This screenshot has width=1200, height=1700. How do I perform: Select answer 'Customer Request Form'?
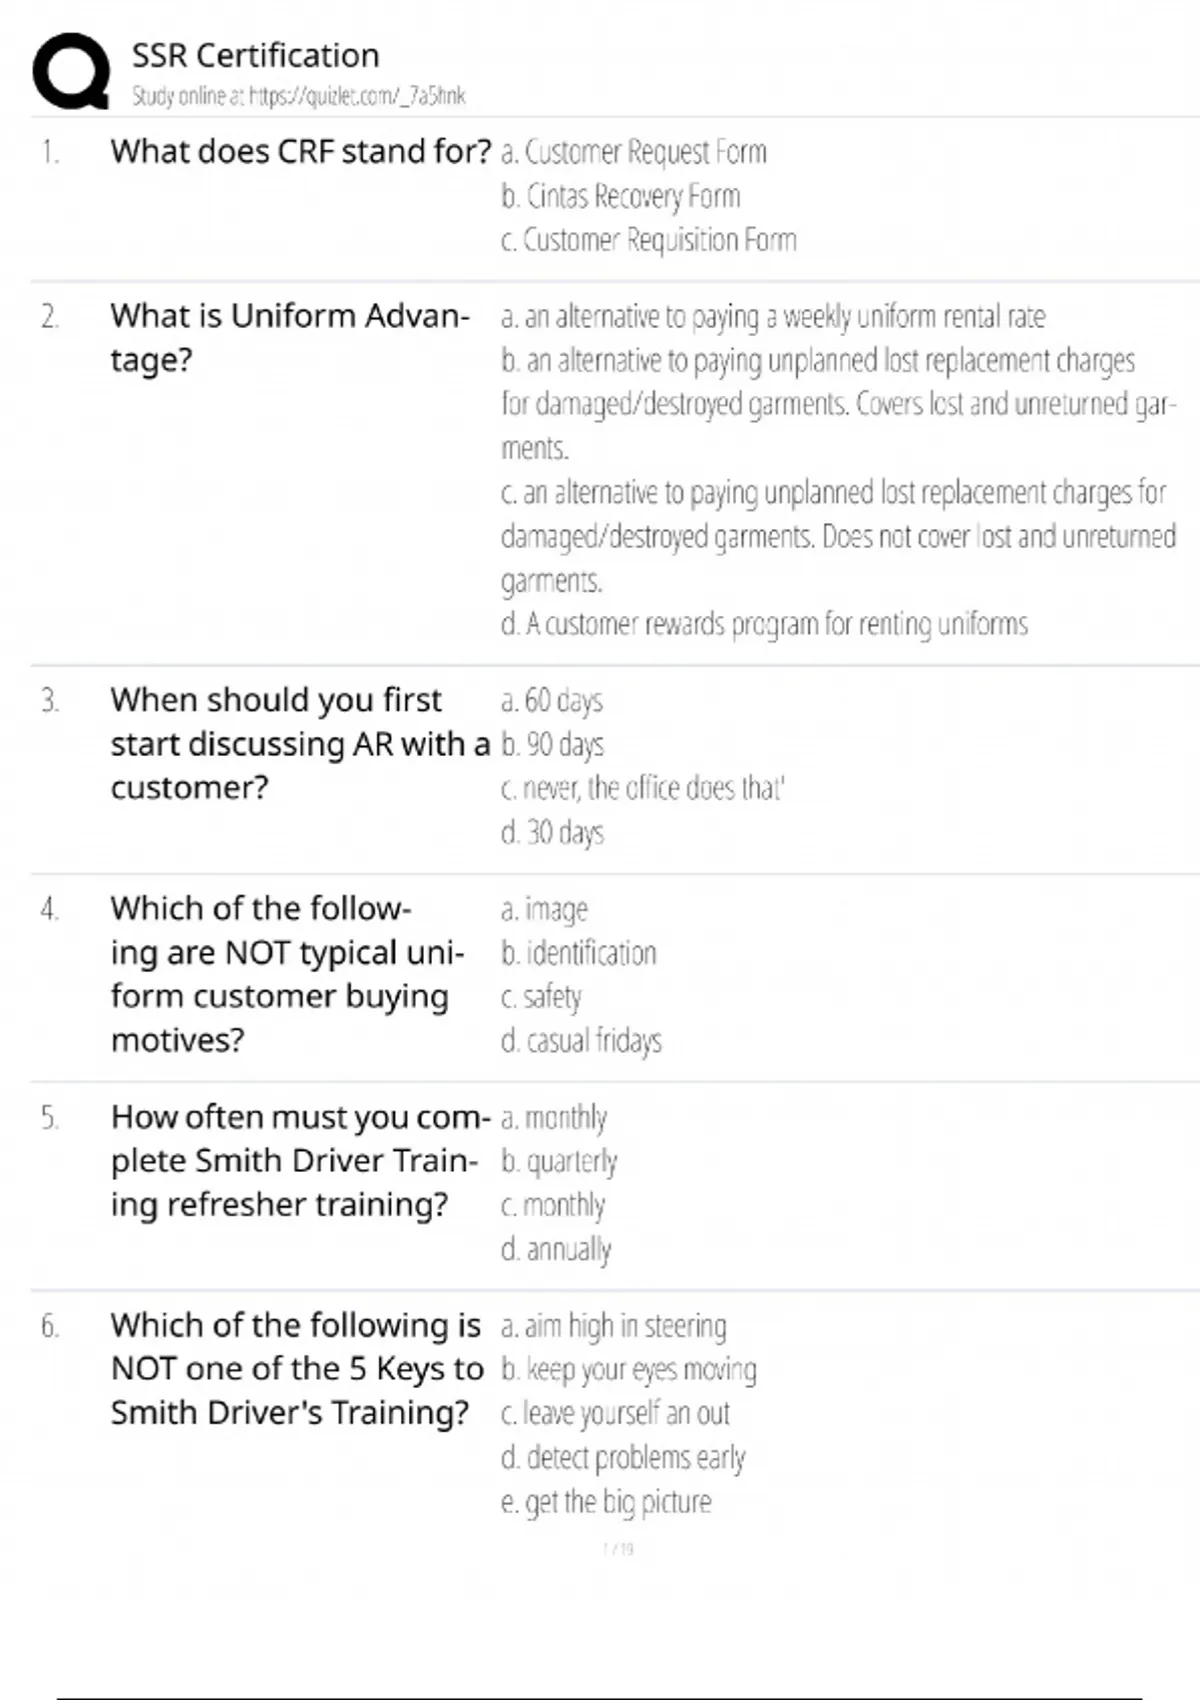(633, 152)
